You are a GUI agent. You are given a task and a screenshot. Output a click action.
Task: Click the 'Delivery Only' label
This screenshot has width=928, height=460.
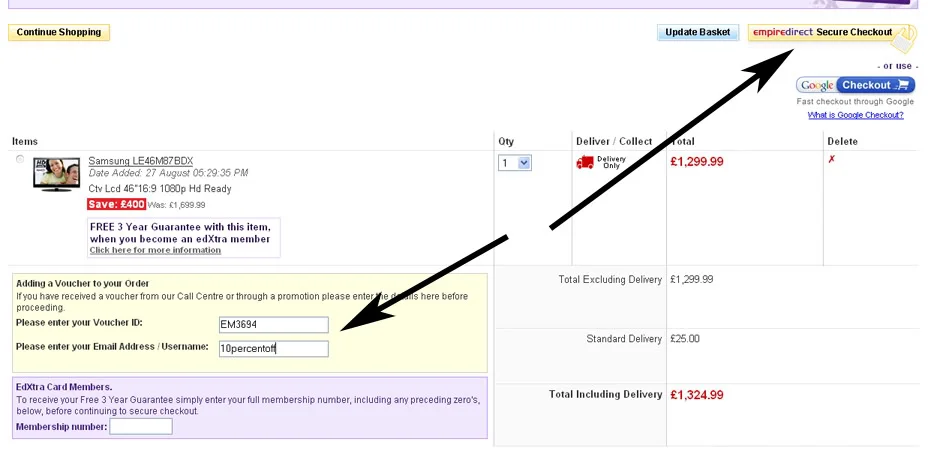tap(611, 162)
